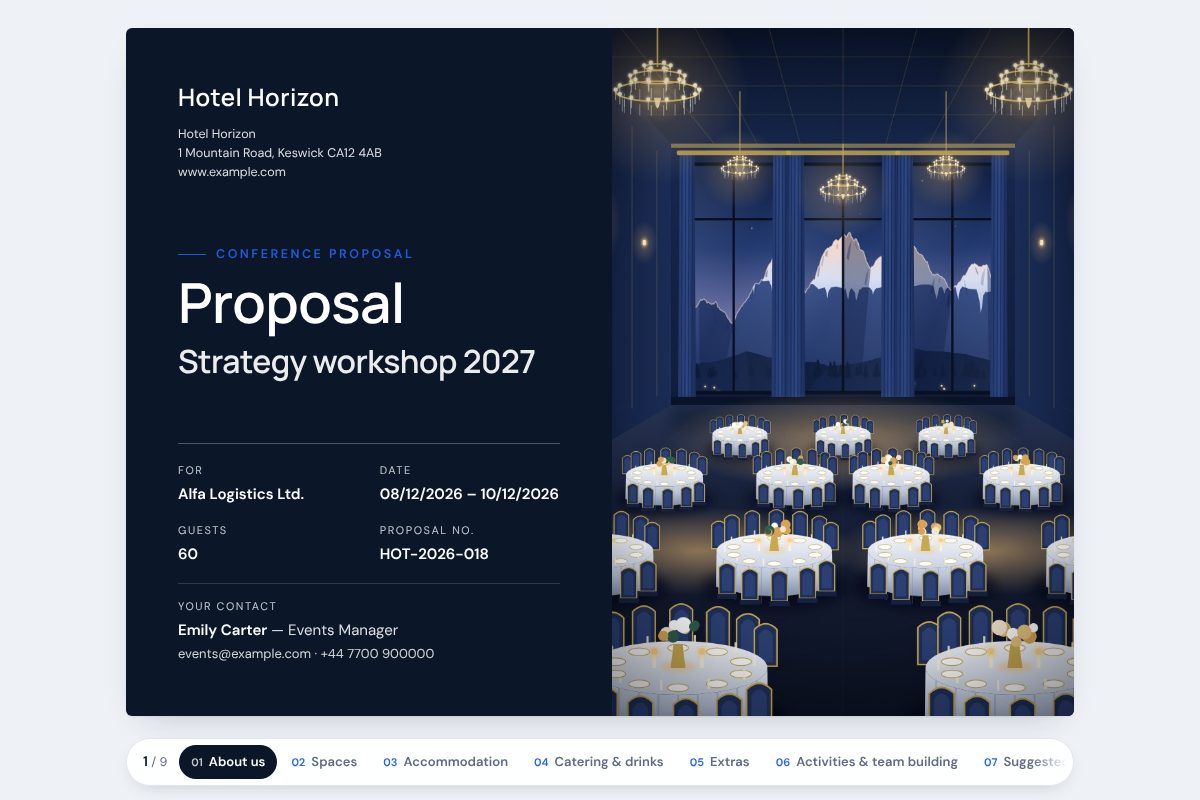This screenshot has width=1200, height=800.
Task: Click the events@example.com contact line
Action: tap(306, 654)
